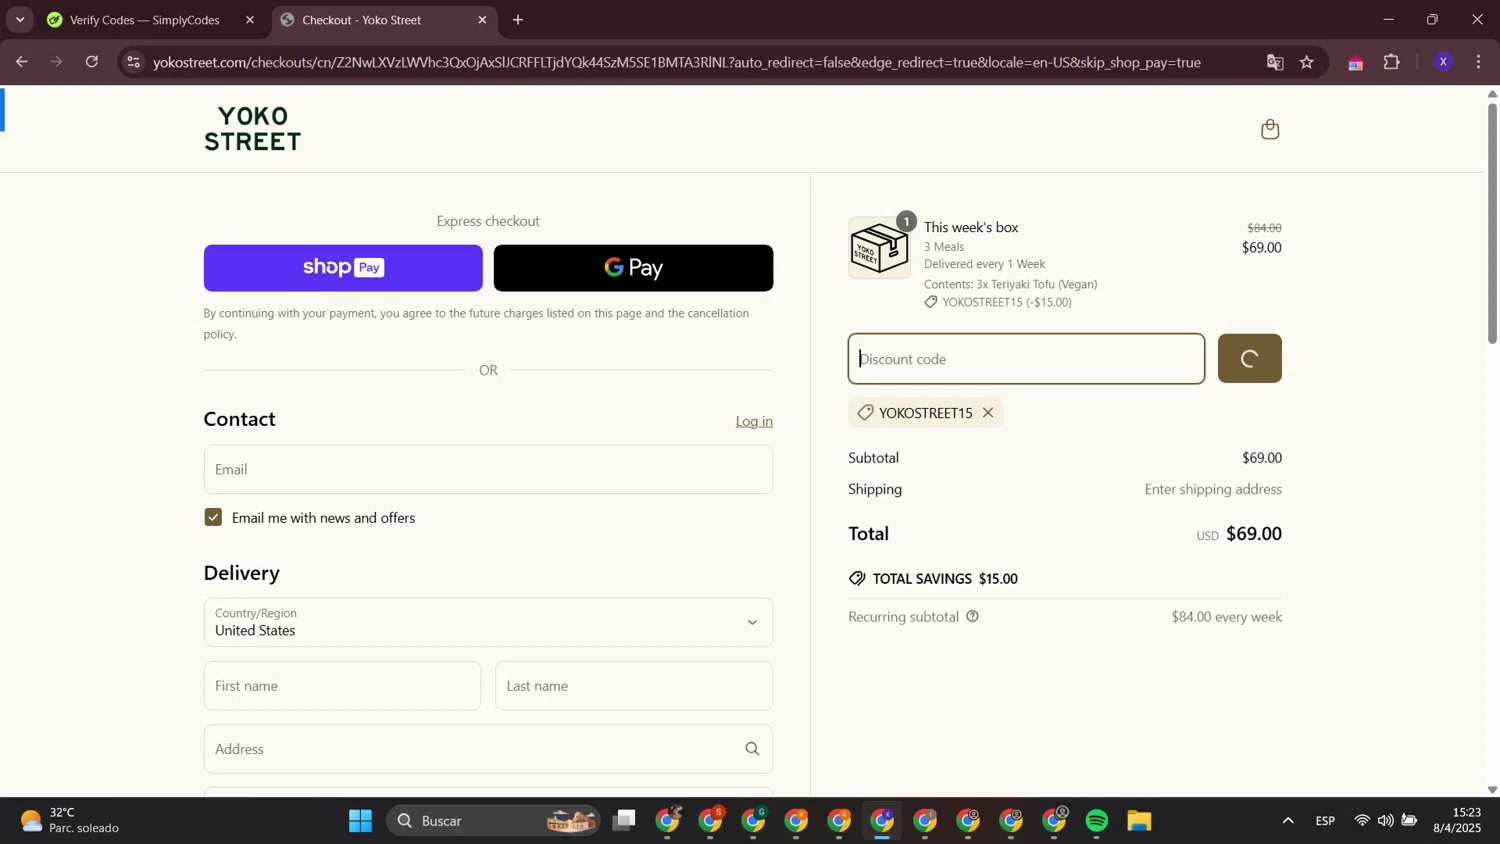Click the Enter shipping address text
The height and width of the screenshot is (844, 1500).
point(1213,489)
